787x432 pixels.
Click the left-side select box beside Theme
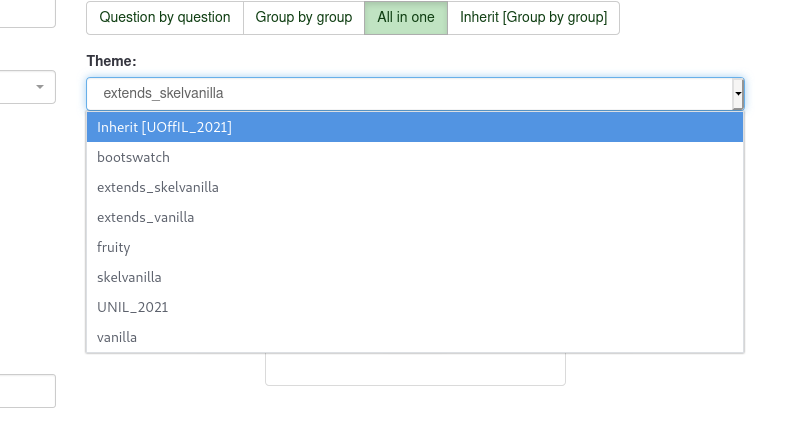[x=28, y=87]
